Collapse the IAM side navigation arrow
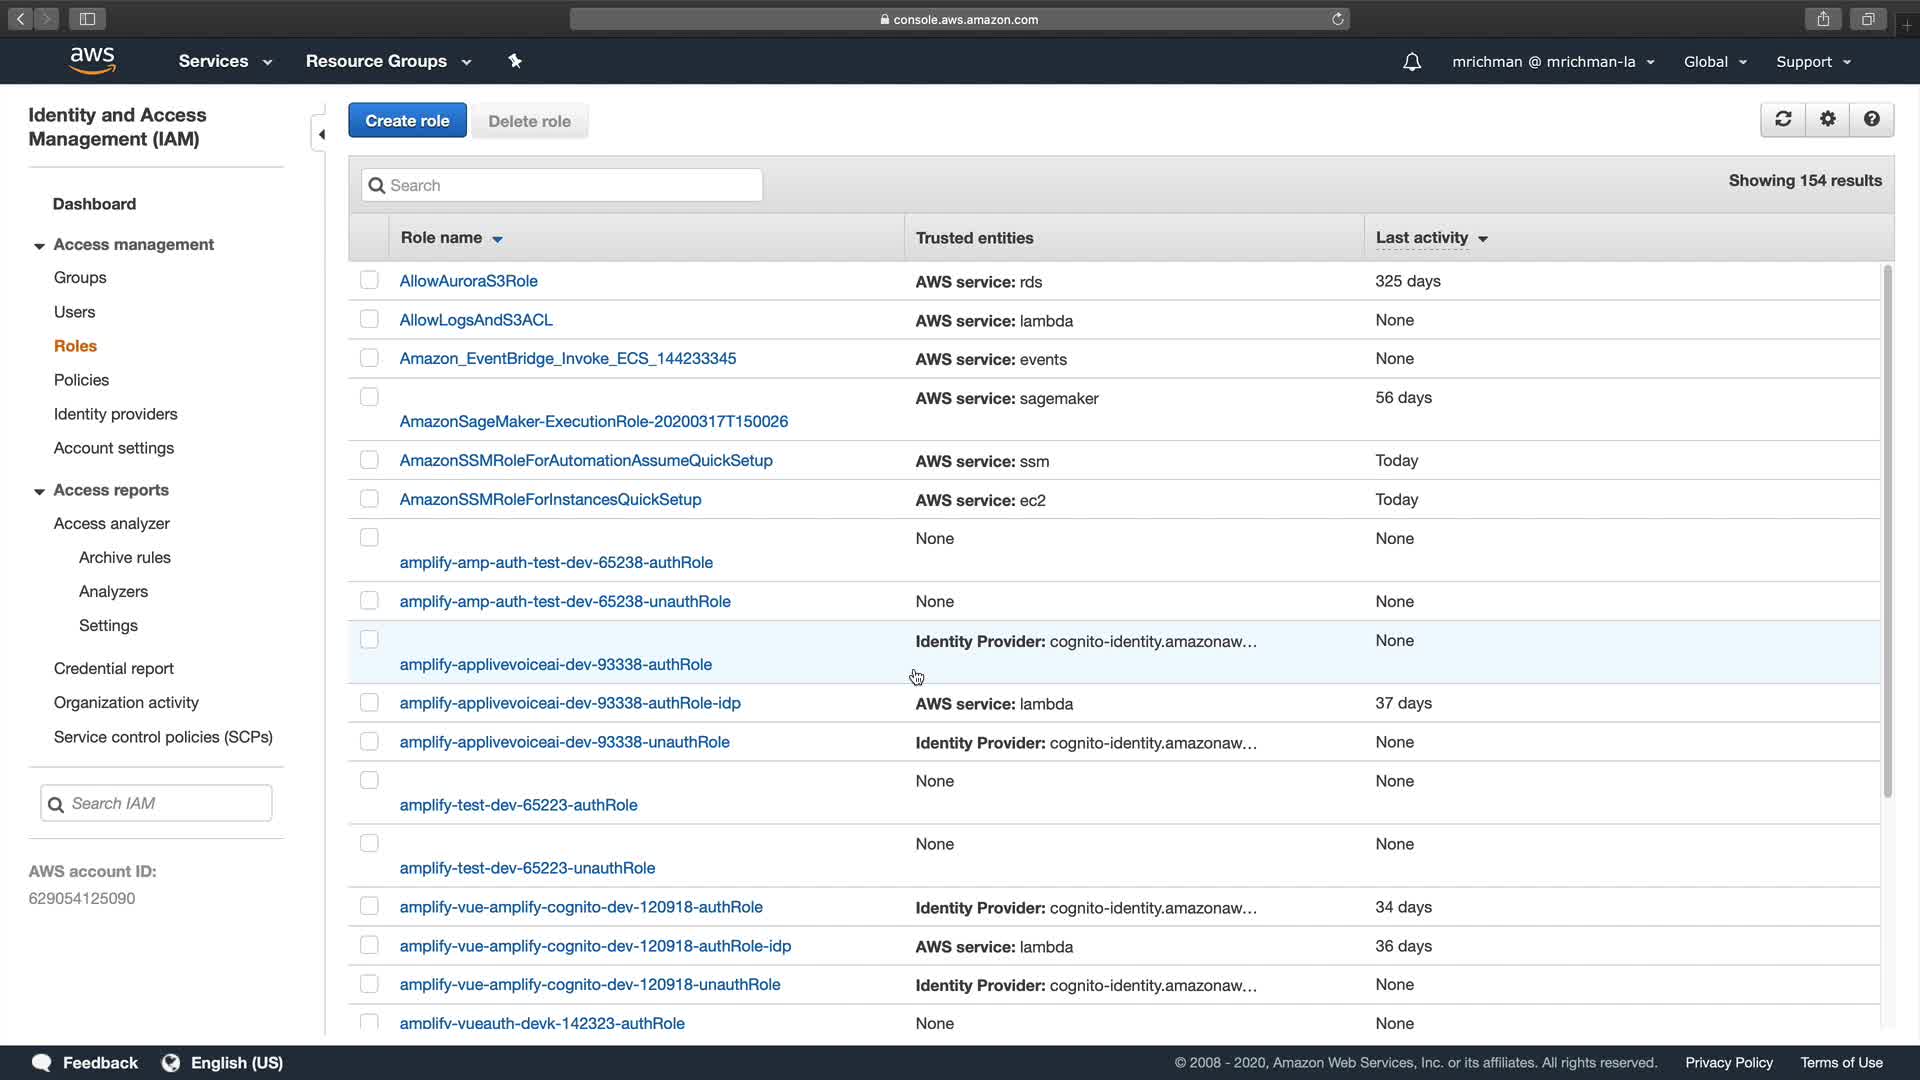 click(x=321, y=134)
